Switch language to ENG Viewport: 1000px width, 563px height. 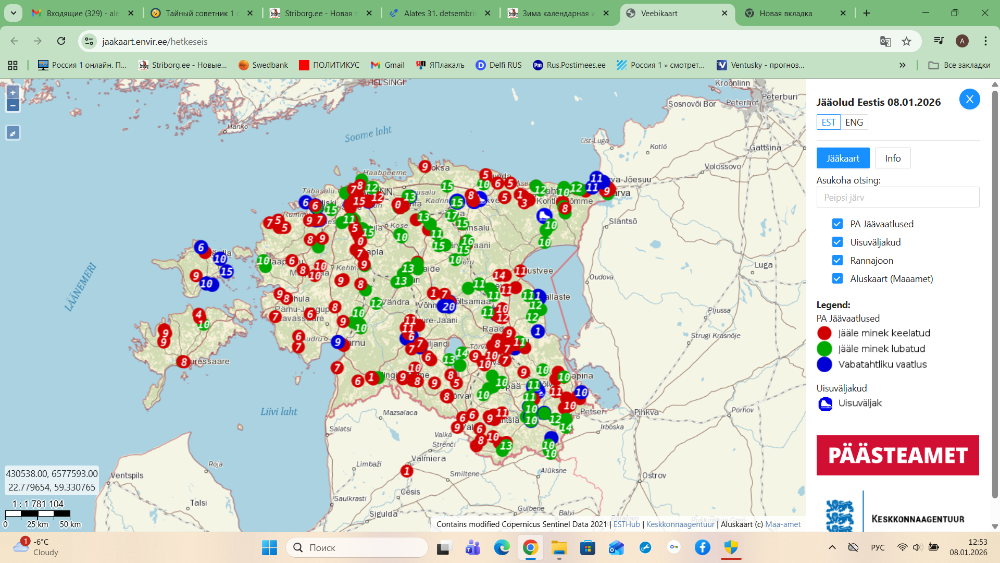point(854,122)
